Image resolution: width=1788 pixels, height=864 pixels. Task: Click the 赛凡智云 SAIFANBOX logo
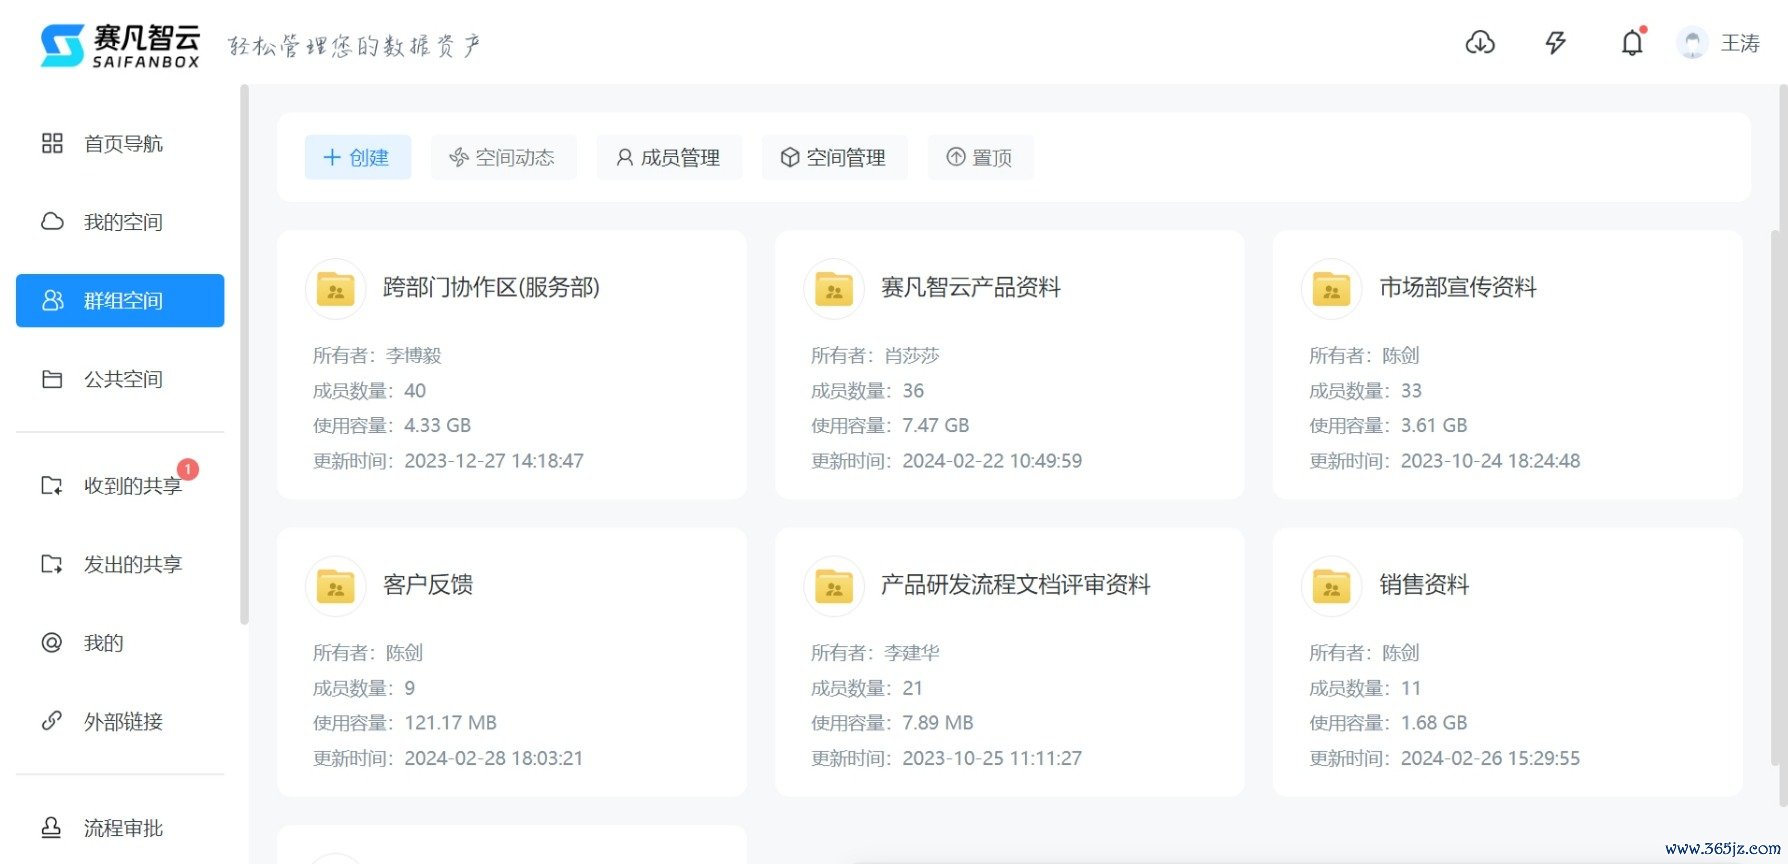pyautogui.click(x=120, y=45)
